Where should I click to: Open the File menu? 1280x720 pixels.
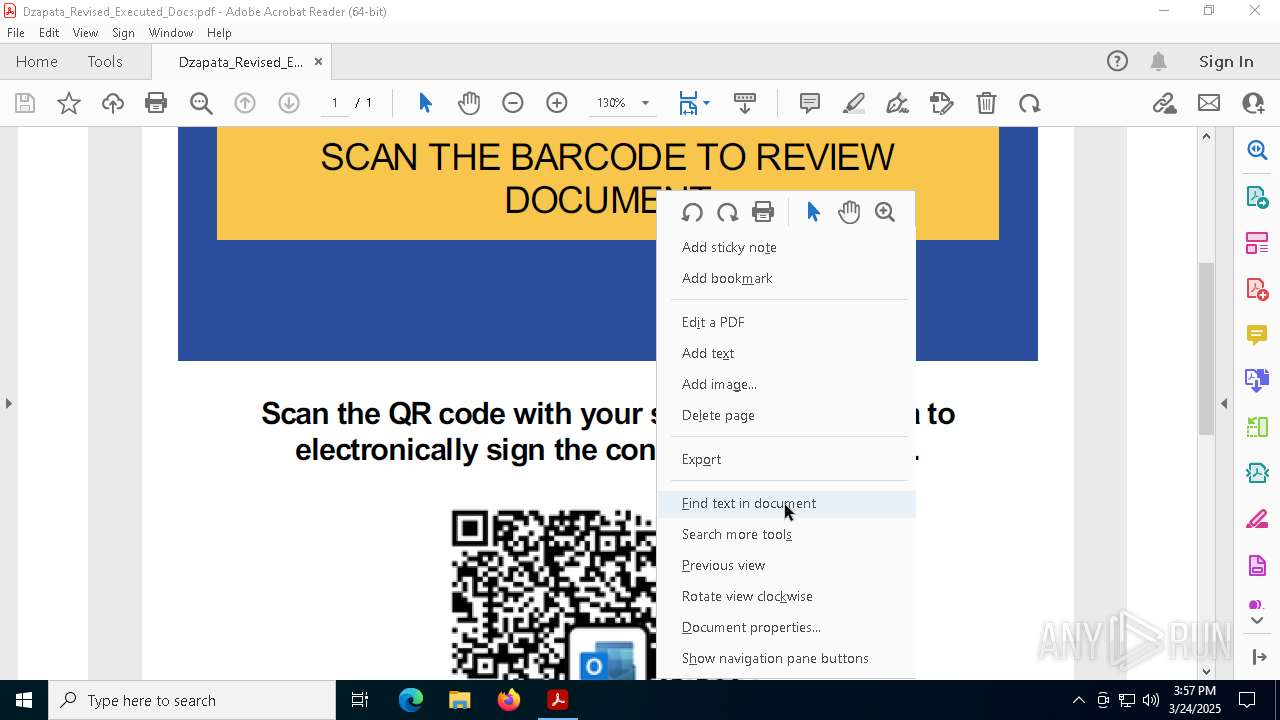16,33
